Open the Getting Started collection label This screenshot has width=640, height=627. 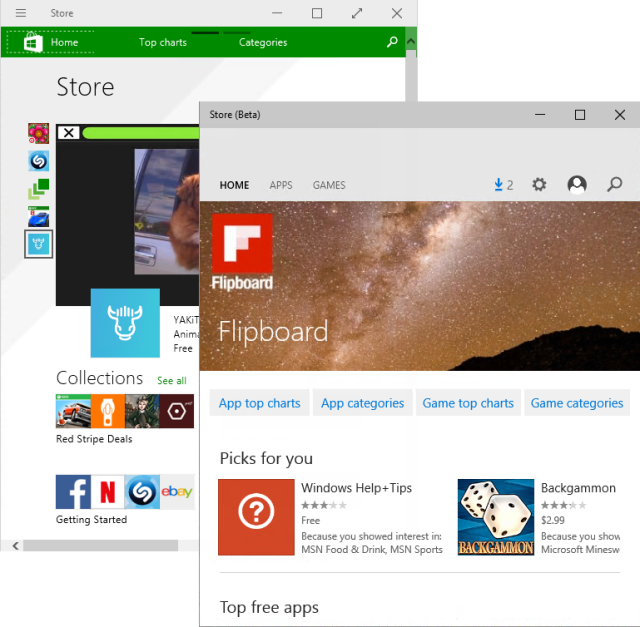(x=91, y=520)
